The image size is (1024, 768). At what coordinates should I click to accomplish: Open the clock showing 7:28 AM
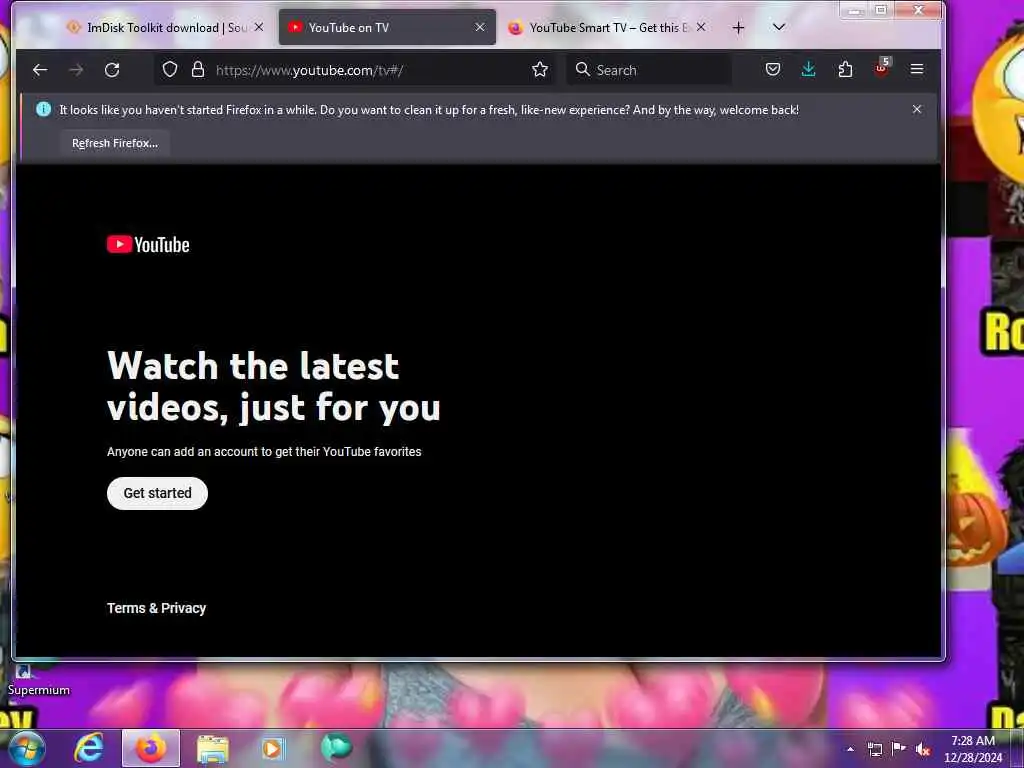pos(972,749)
